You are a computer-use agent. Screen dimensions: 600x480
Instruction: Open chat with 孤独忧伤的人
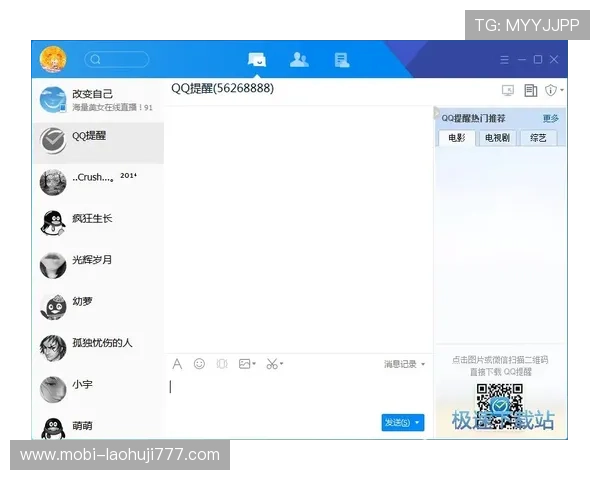tap(98, 348)
